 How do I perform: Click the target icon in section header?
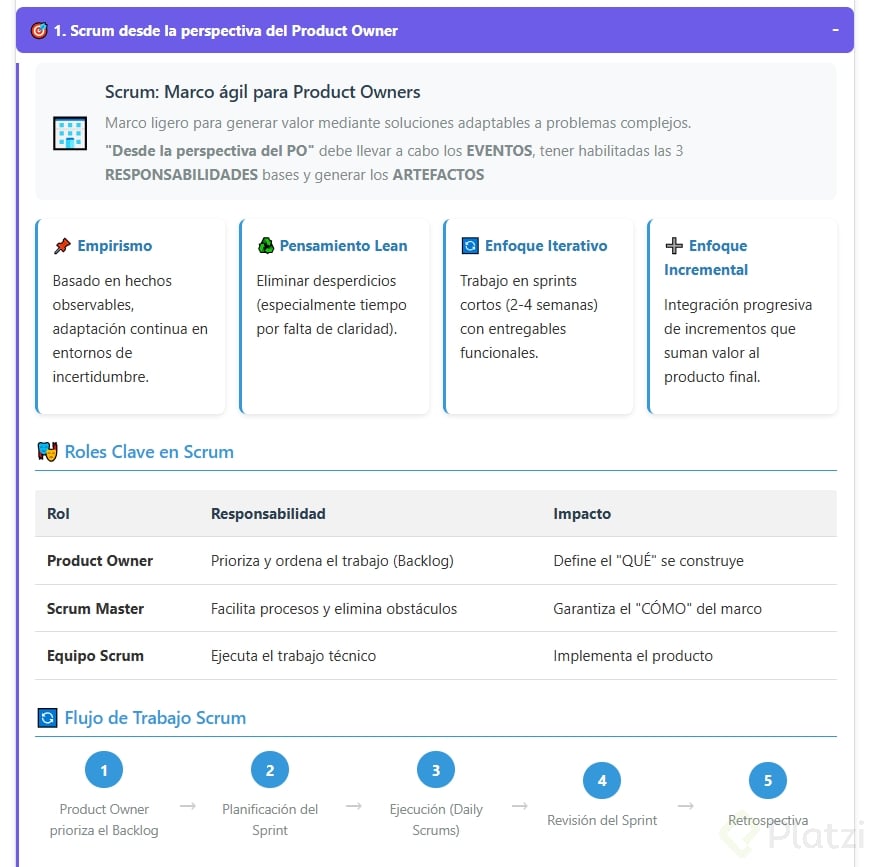39,31
